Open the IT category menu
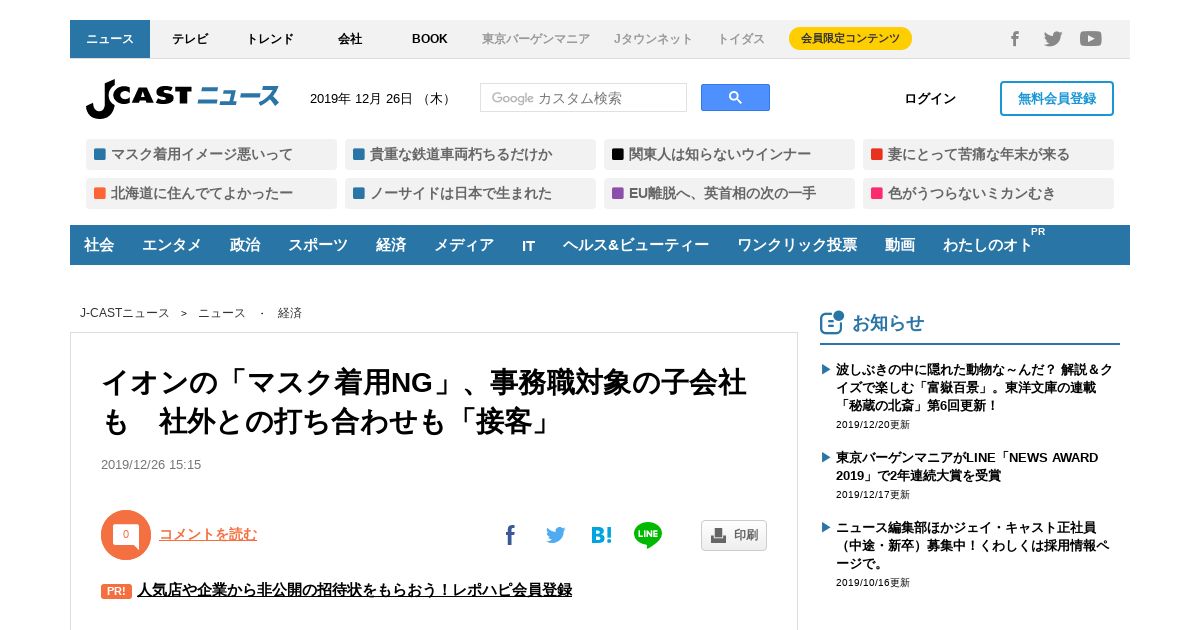Viewport: 1200px width, 630px height. coord(528,245)
